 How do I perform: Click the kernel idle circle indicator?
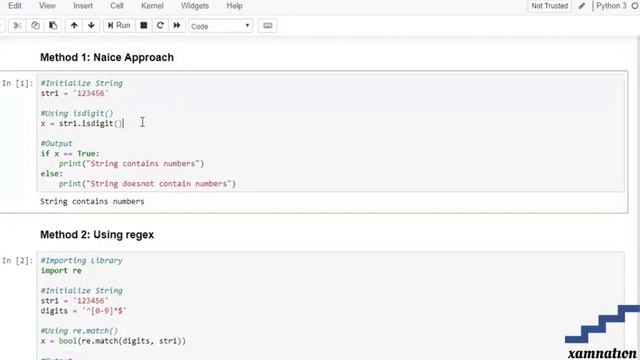tap(635, 6)
